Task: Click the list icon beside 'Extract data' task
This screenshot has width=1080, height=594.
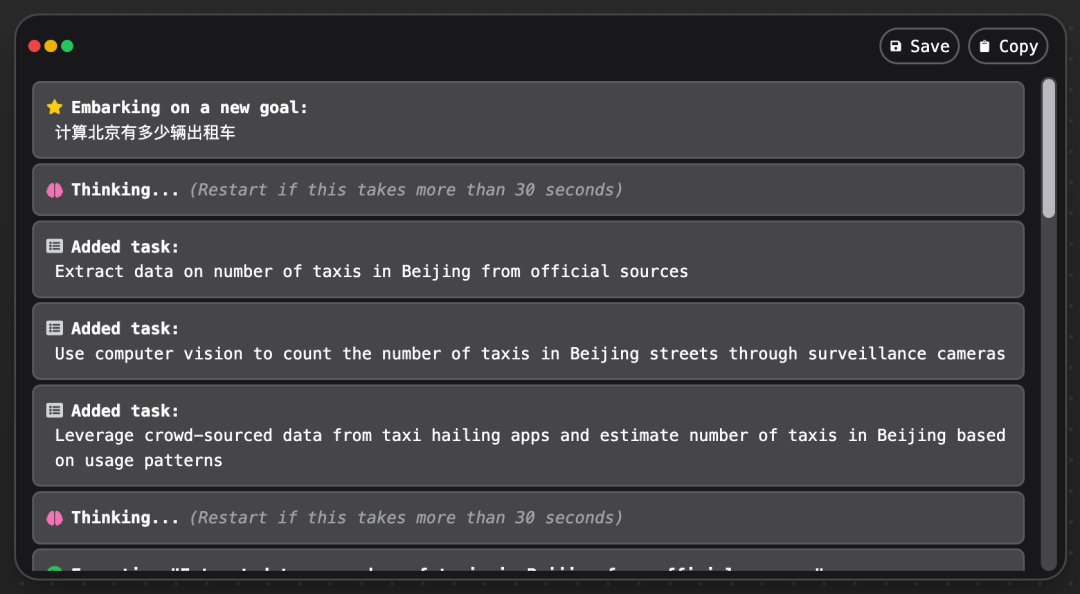Action: pos(54,246)
